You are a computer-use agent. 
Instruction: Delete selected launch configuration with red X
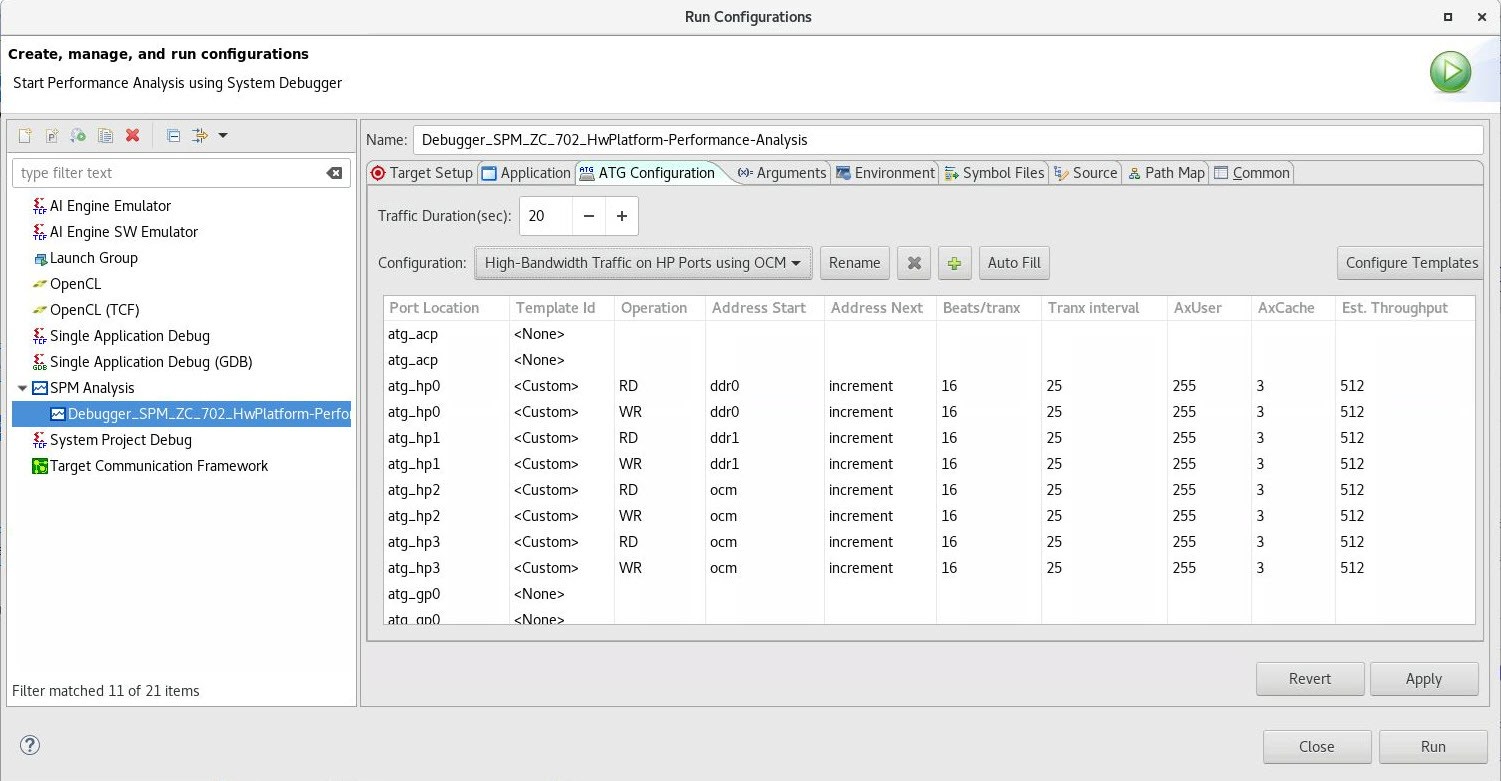tap(132, 136)
